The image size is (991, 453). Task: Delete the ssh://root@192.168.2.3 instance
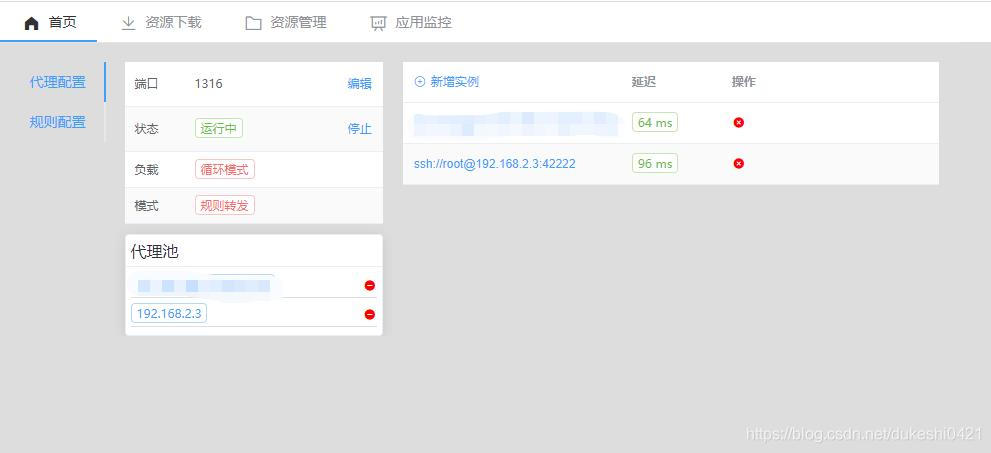(x=738, y=164)
